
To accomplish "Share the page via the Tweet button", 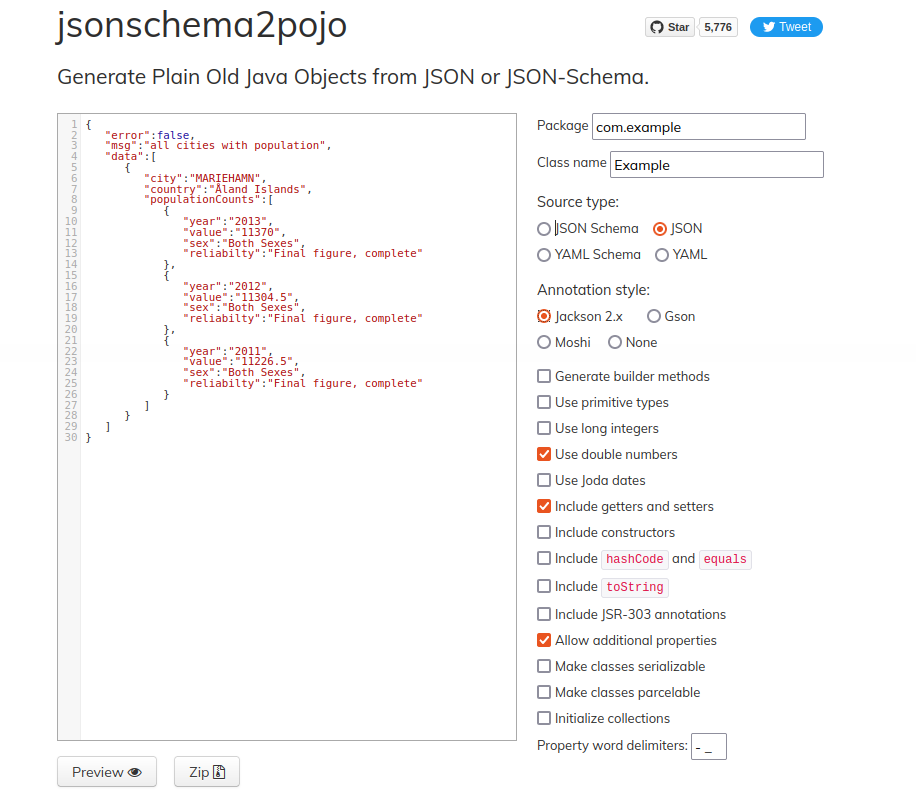I will [x=786, y=27].
